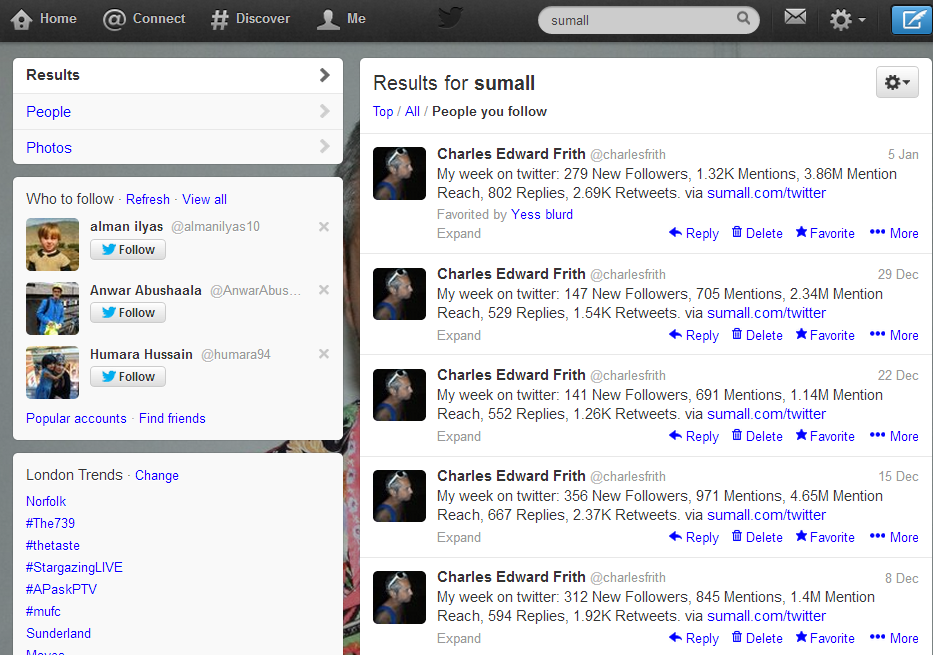Dismiss Humara Hussain suggestion
Viewport: 933px width, 655px height.
pos(324,354)
